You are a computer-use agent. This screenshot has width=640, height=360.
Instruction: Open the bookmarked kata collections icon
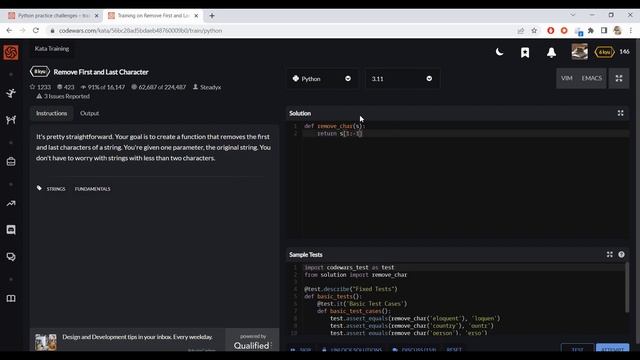click(x=525, y=52)
